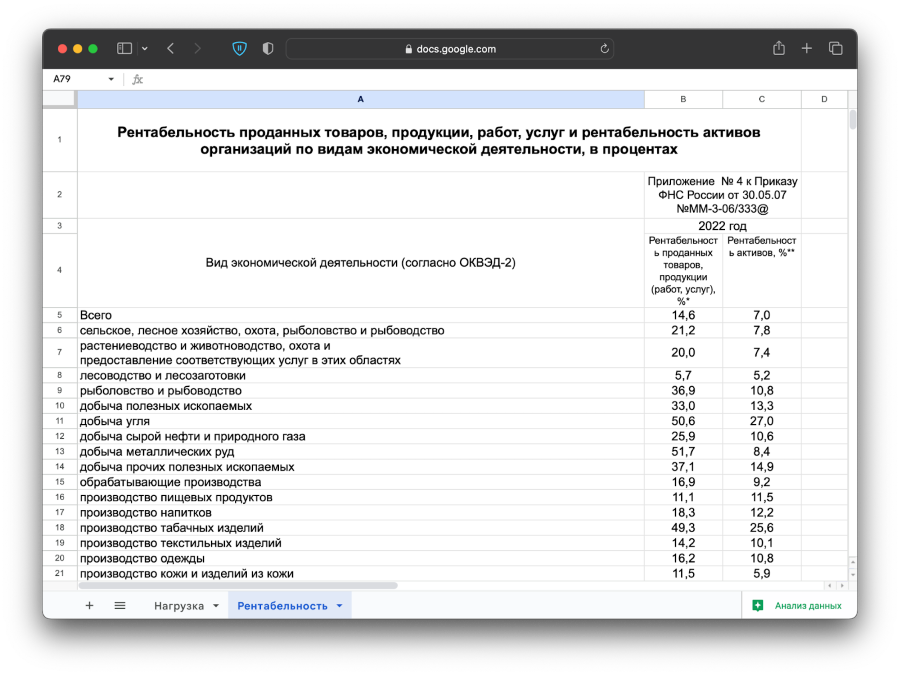Open the all sheets list
Image resolution: width=900 pixels, height=675 pixels.
(120, 605)
